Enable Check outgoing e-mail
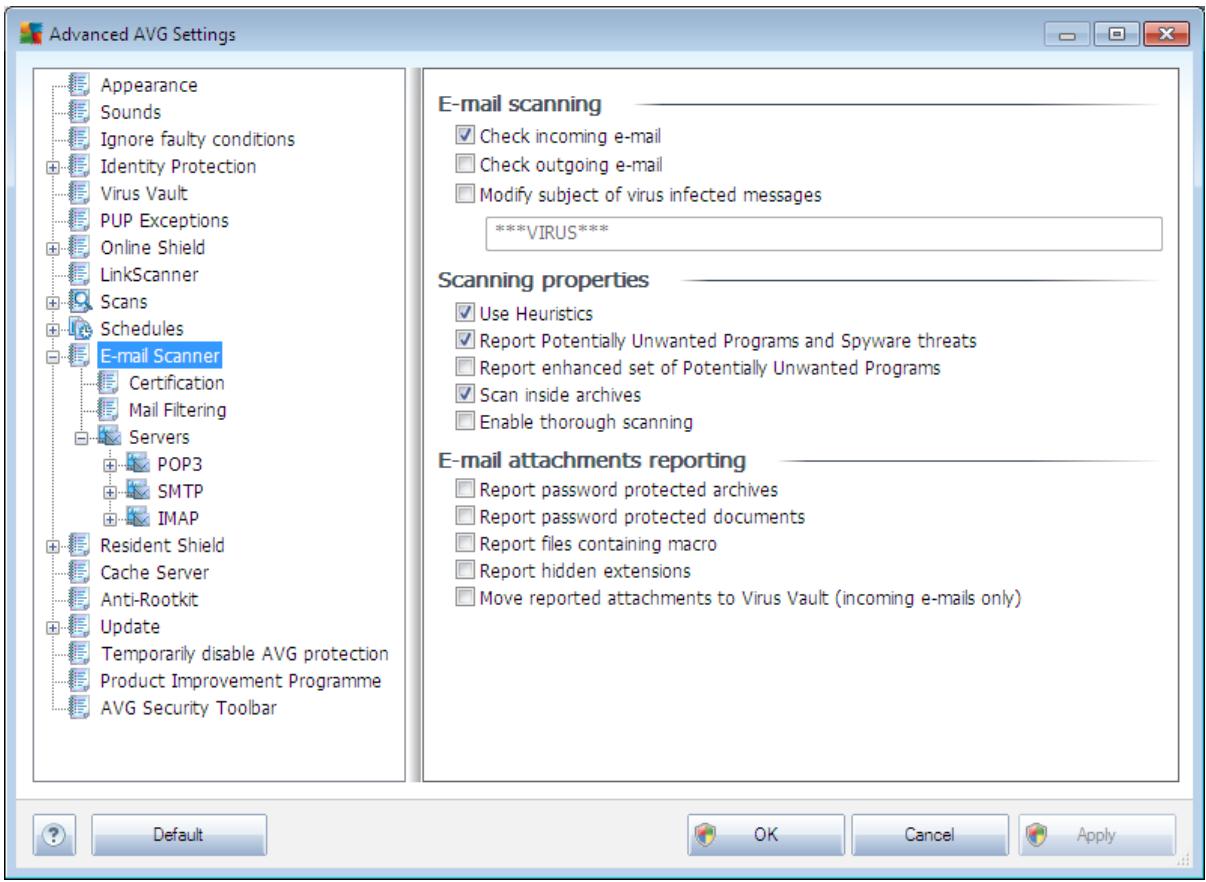 tap(463, 164)
